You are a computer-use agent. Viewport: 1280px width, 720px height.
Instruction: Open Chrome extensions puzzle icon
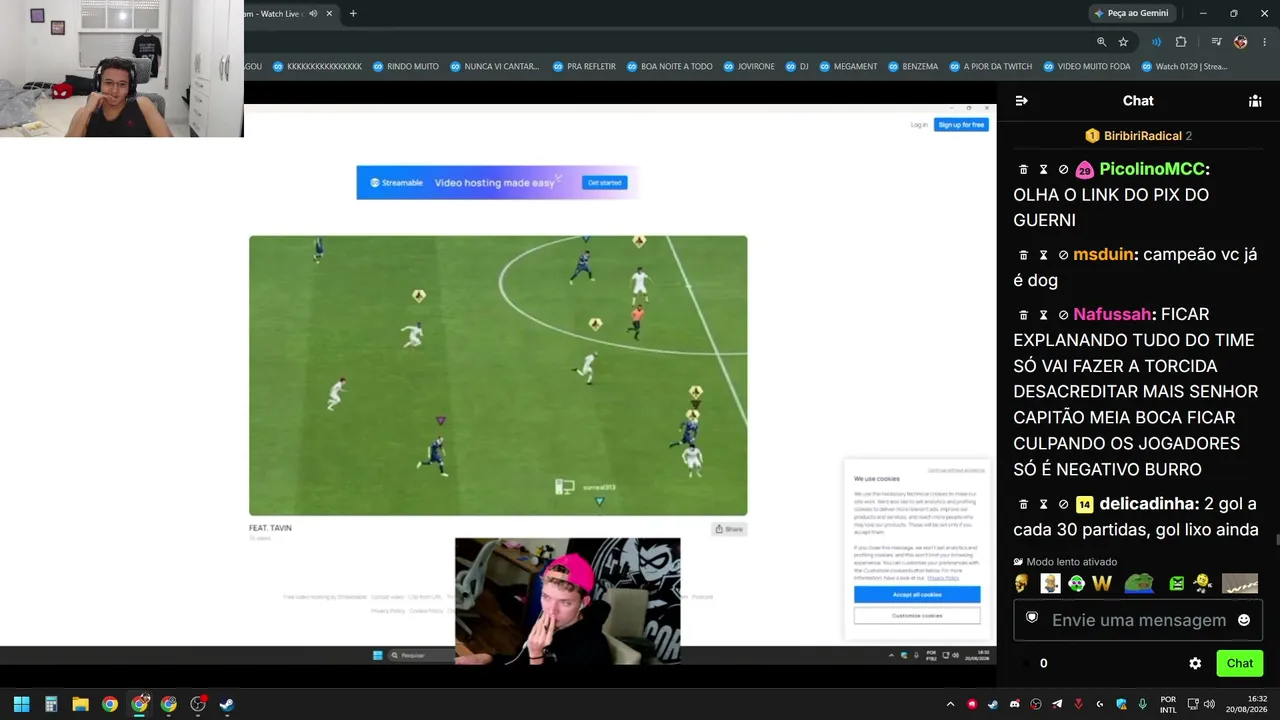pos(1181,42)
